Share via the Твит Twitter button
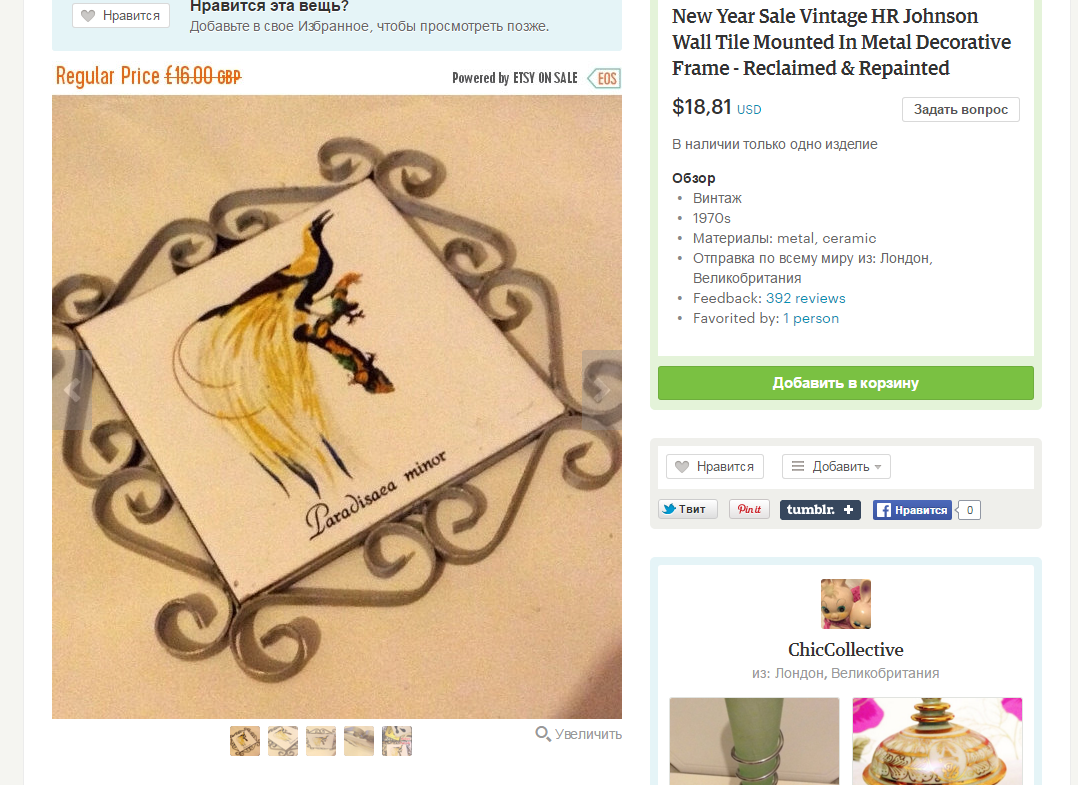This screenshot has width=1078, height=785. click(x=688, y=509)
